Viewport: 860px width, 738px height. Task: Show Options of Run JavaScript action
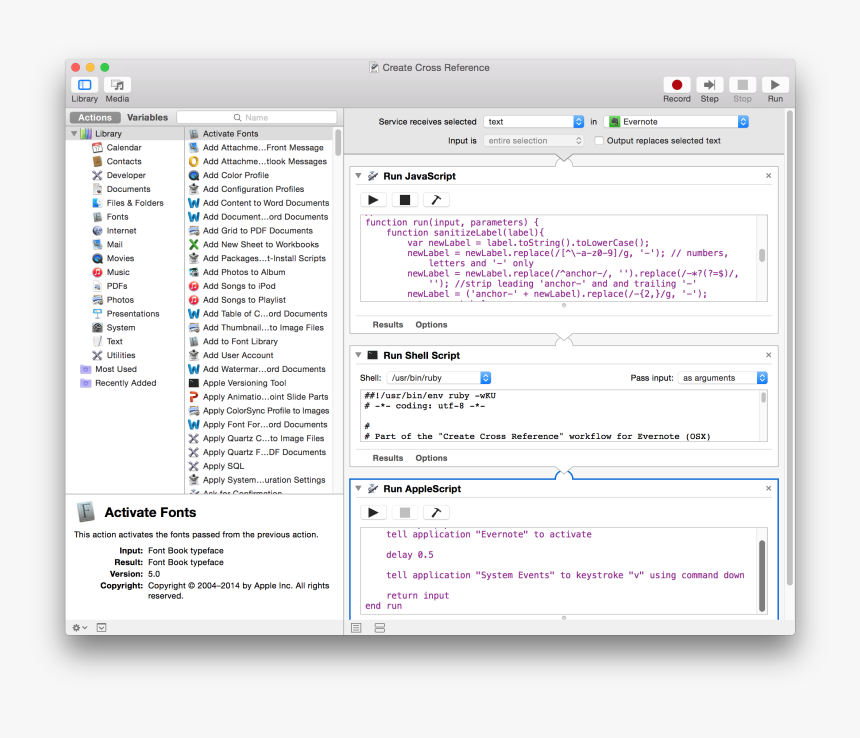coord(431,325)
